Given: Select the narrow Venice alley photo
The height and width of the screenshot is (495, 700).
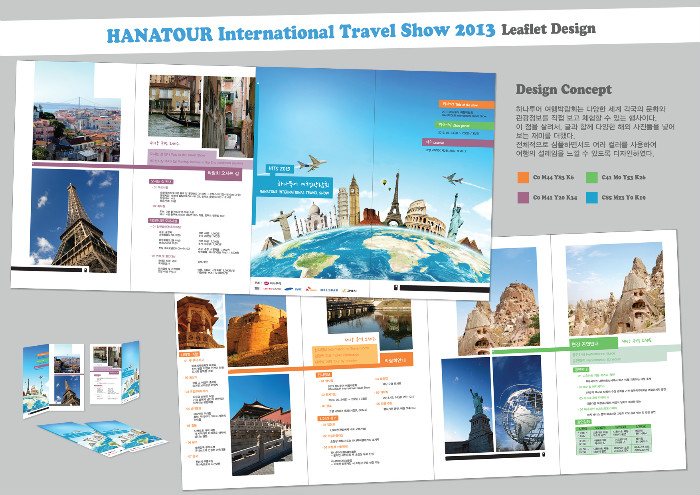Looking at the screenshot, I should (228, 116).
